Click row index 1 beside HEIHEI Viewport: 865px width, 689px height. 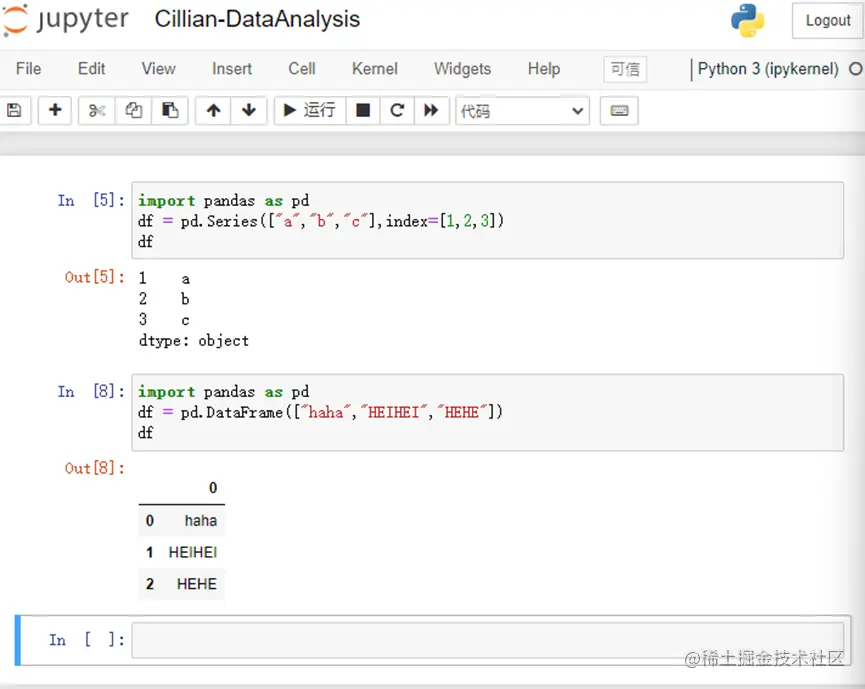149,552
